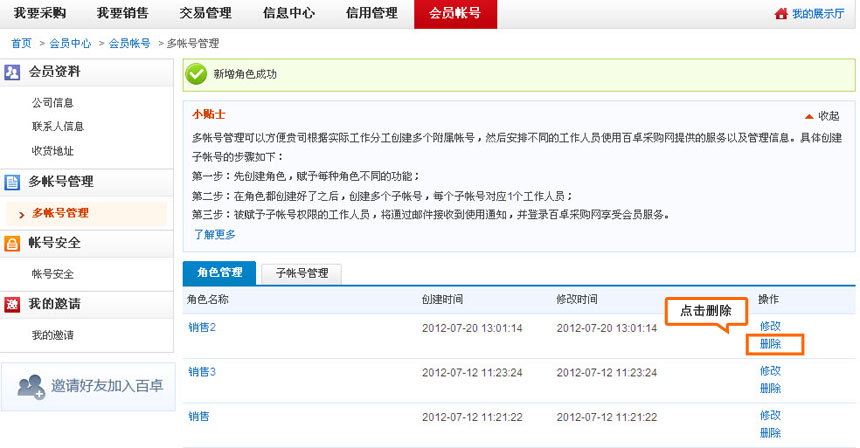Click the 会员资料 section icon

tap(13, 72)
